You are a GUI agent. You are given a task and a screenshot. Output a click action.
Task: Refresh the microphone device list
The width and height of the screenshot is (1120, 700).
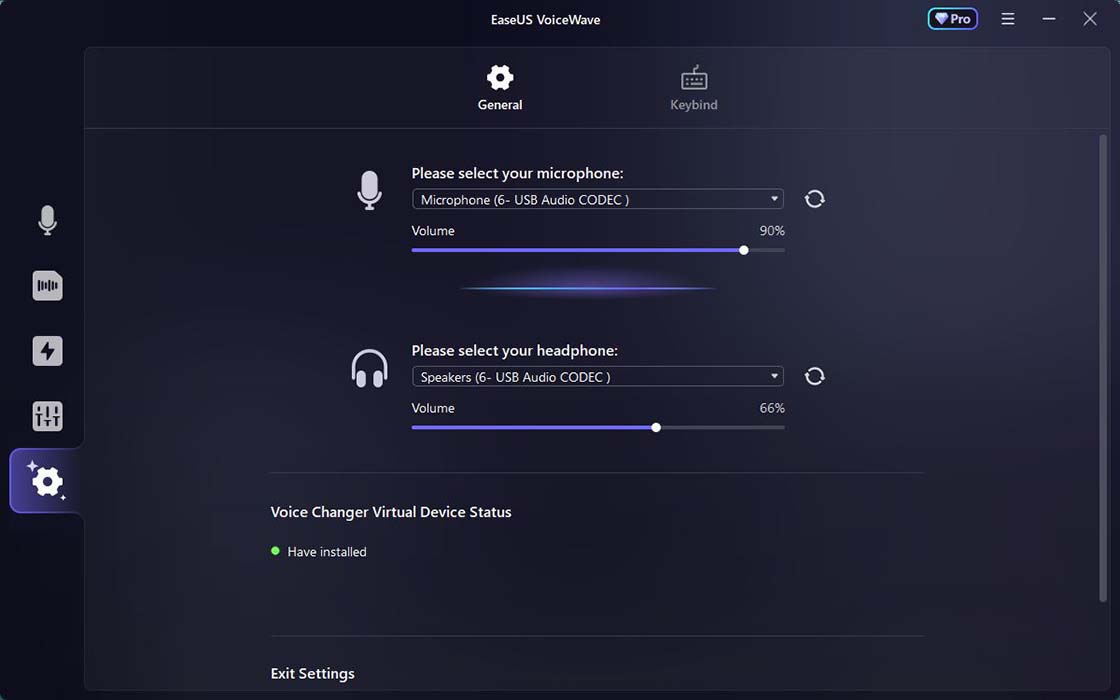814,199
